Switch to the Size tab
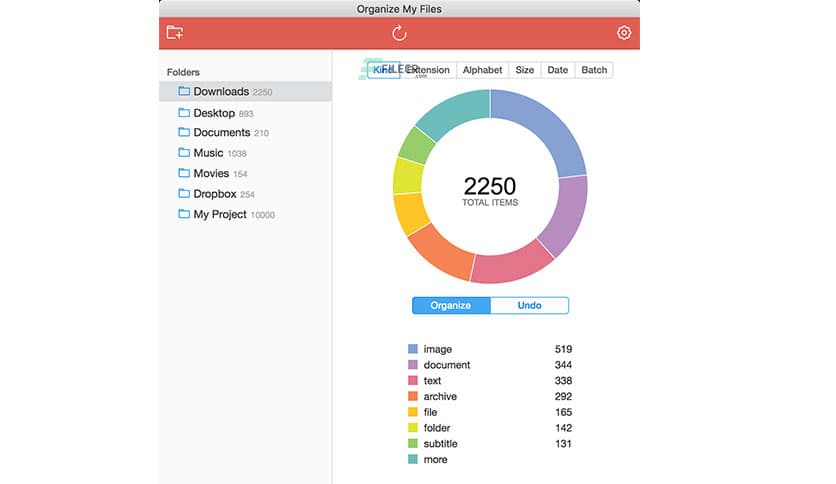This screenshot has width=836, height=484. pos(524,70)
